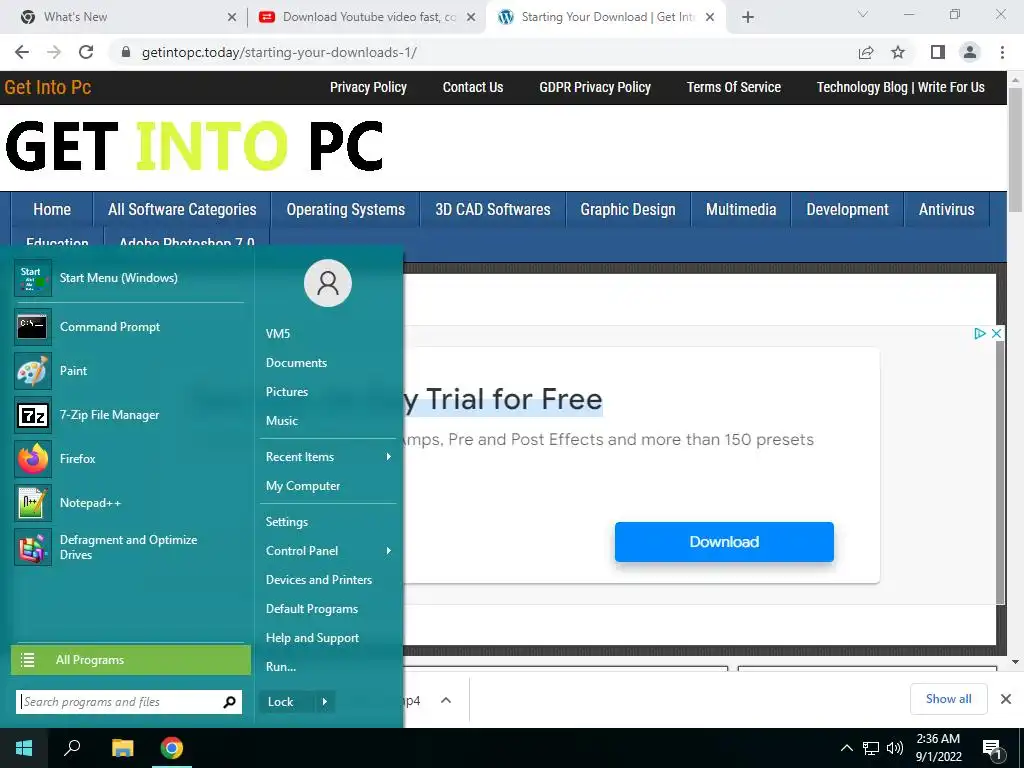This screenshot has height=768, width=1024.
Task: Click the browser address bar URL
Action: (x=279, y=53)
